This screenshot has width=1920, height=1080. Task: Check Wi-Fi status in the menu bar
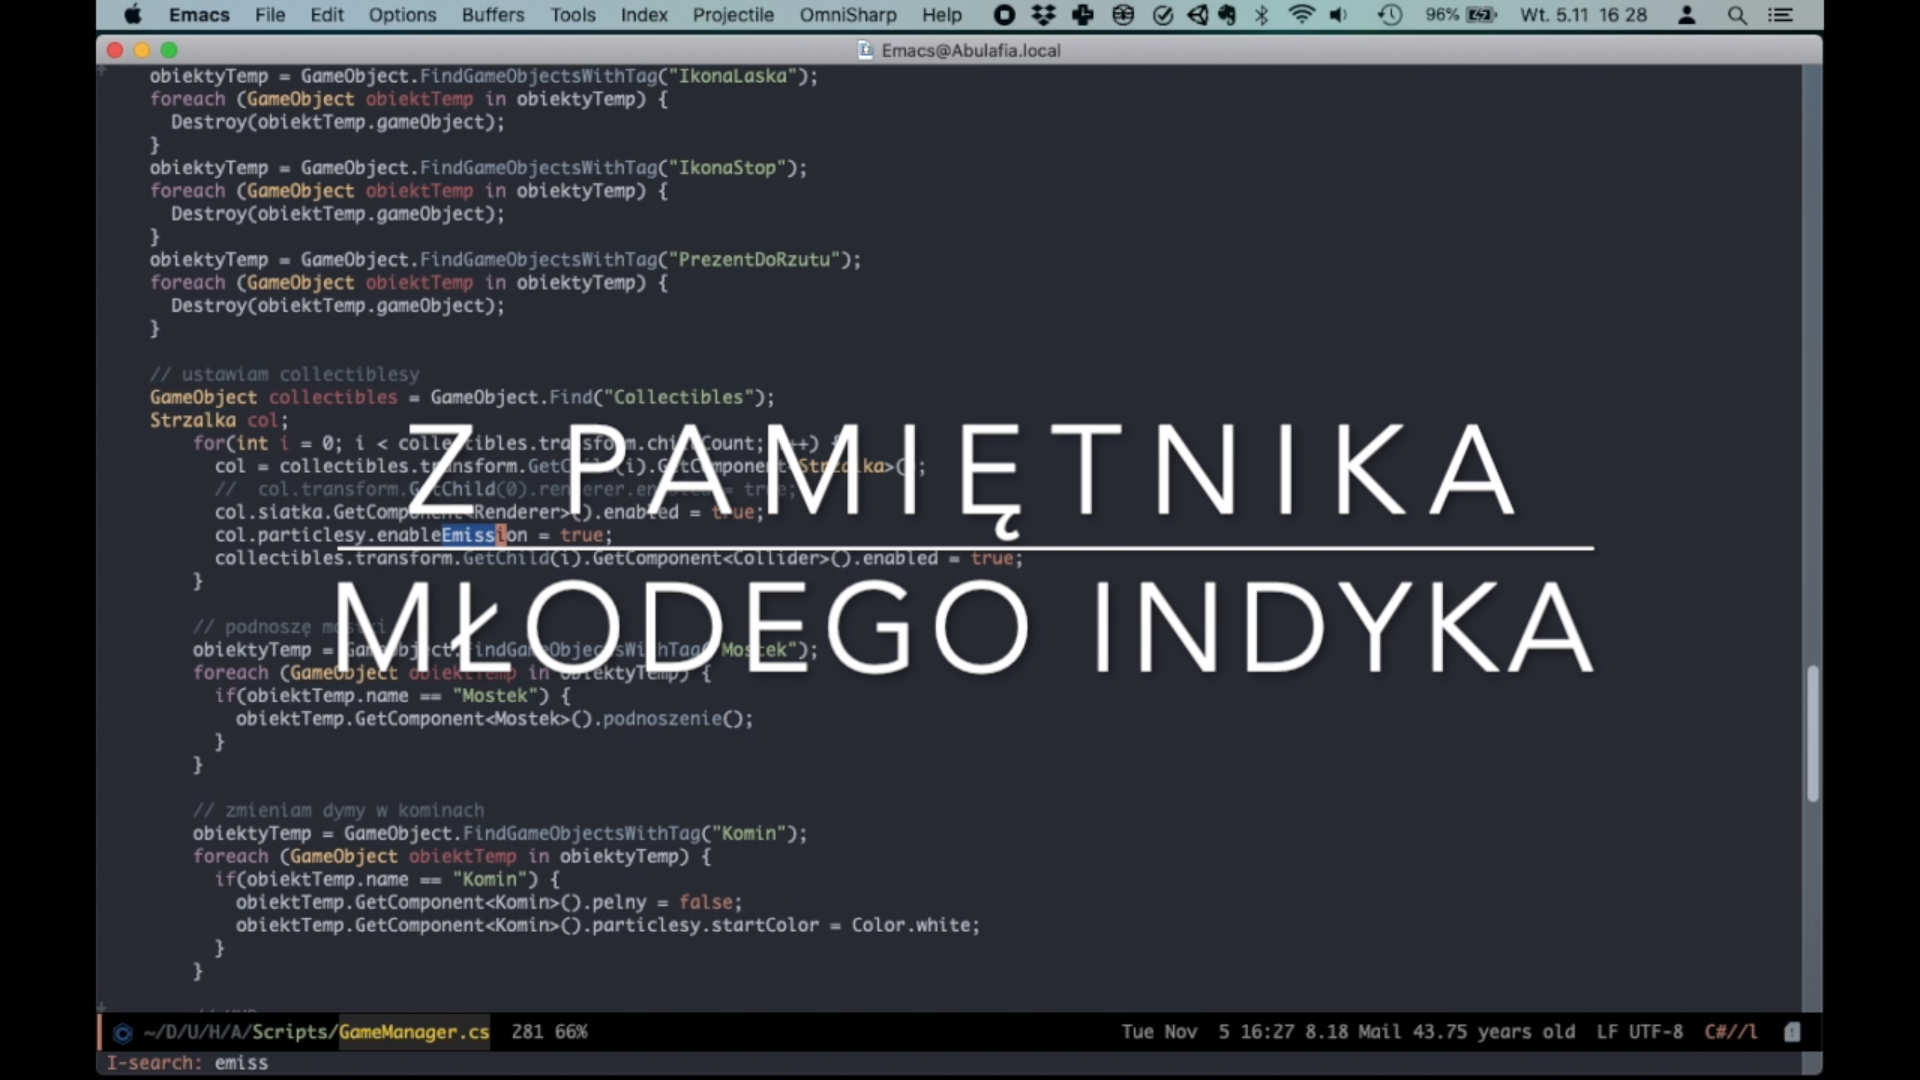(x=1301, y=15)
